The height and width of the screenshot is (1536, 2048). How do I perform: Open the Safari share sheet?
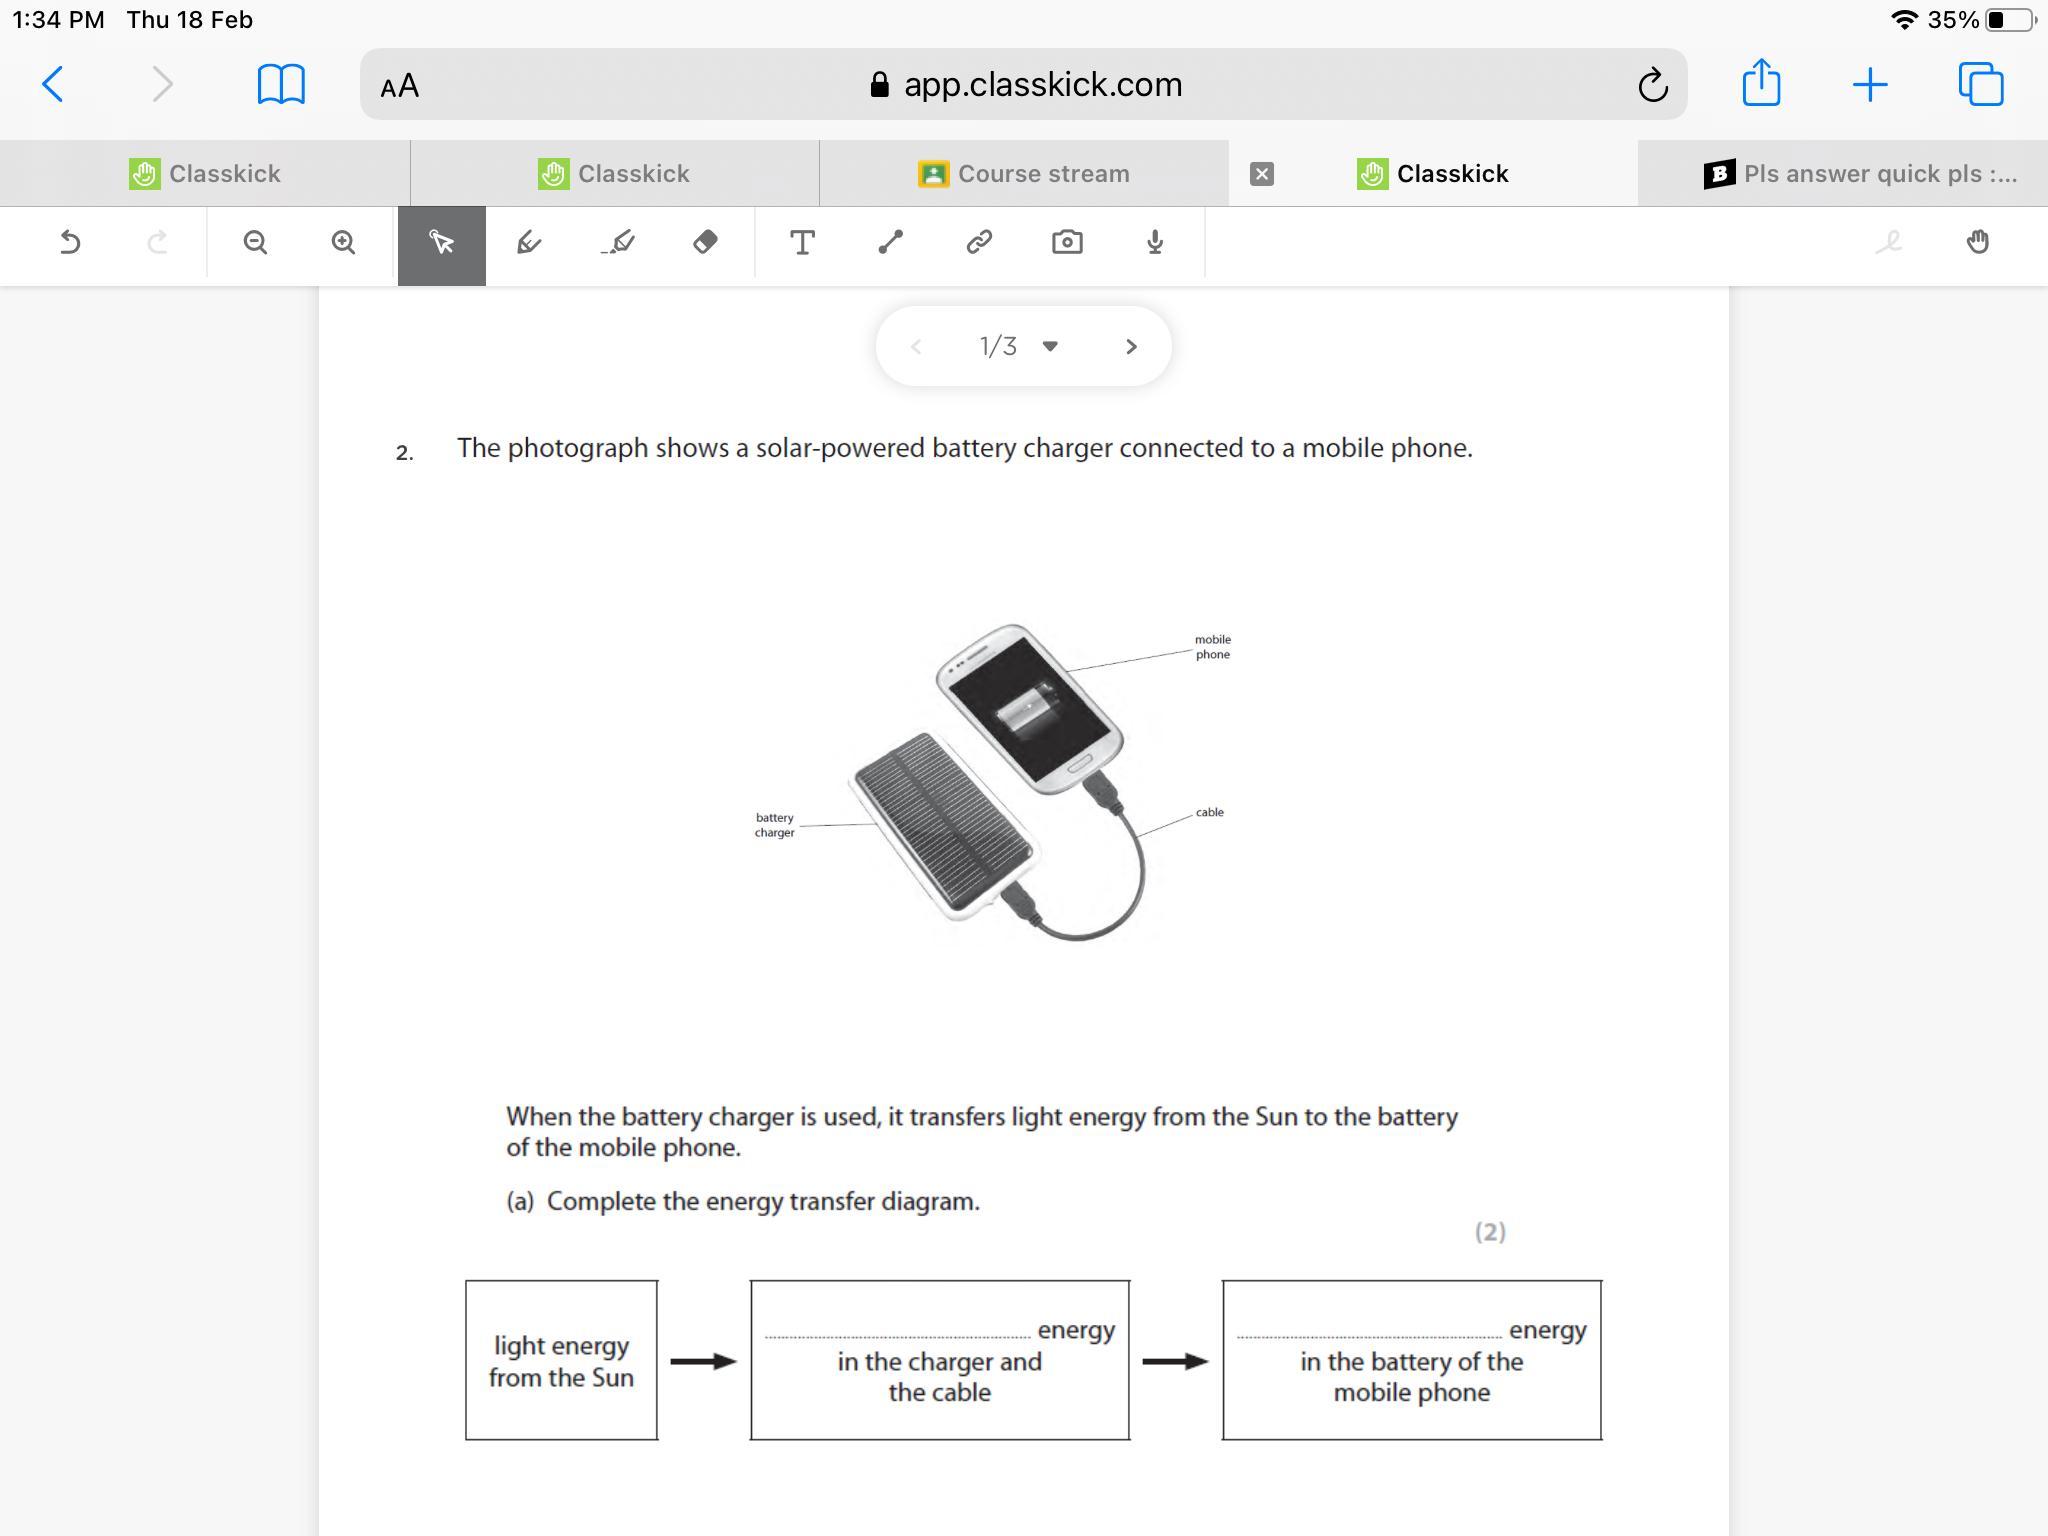[x=1761, y=83]
